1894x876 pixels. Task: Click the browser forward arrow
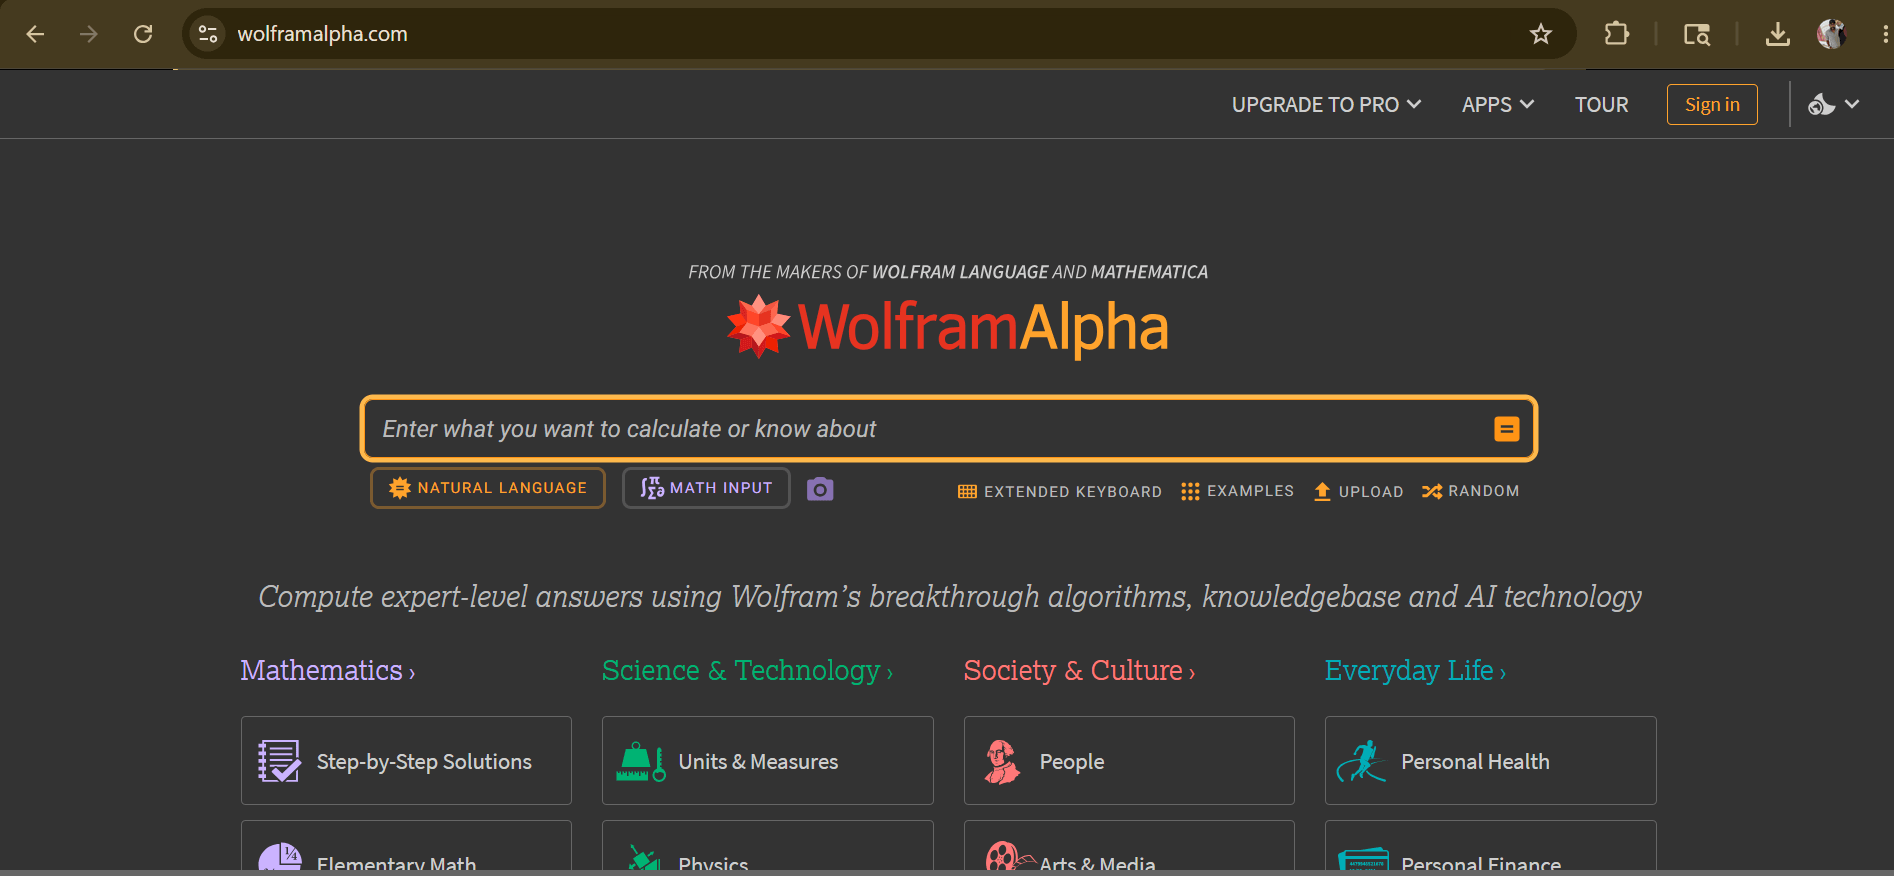pyautogui.click(x=89, y=34)
